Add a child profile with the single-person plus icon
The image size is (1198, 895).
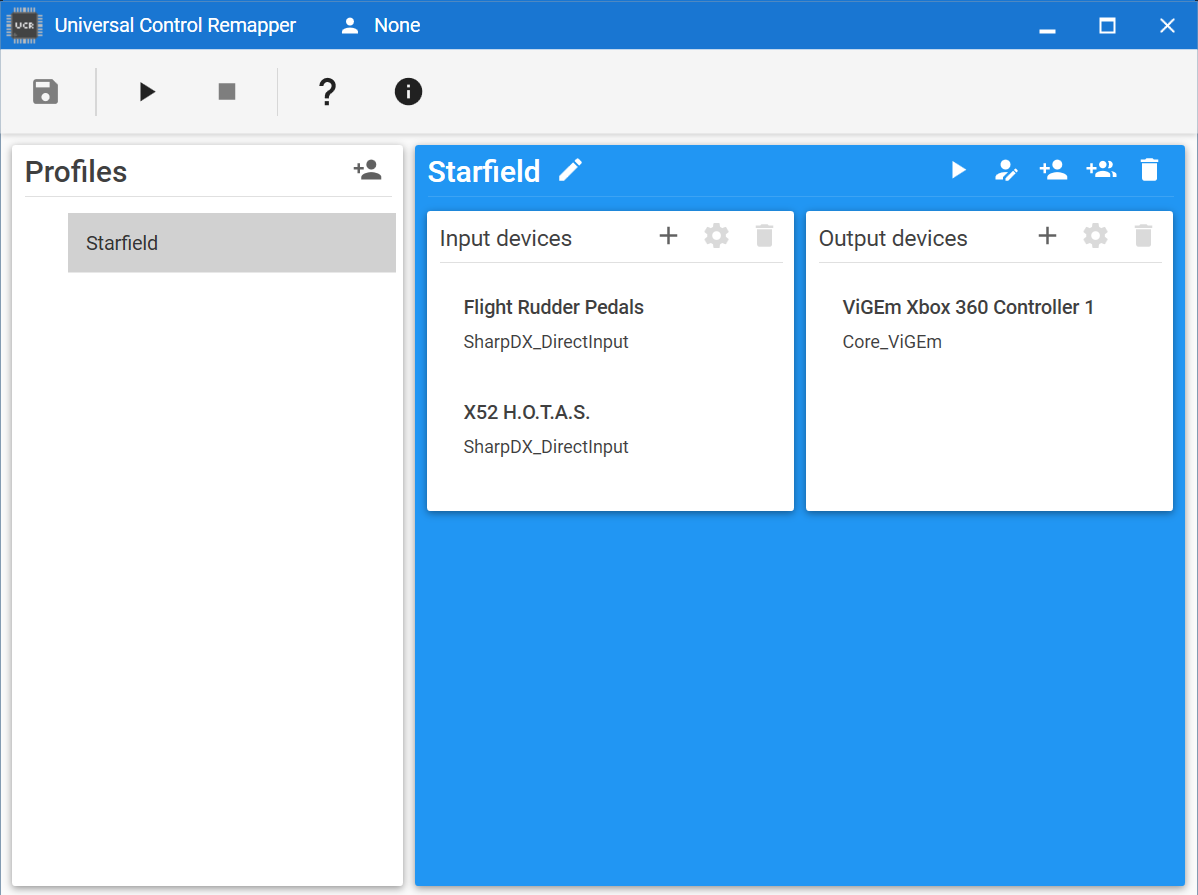click(1053, 170)
